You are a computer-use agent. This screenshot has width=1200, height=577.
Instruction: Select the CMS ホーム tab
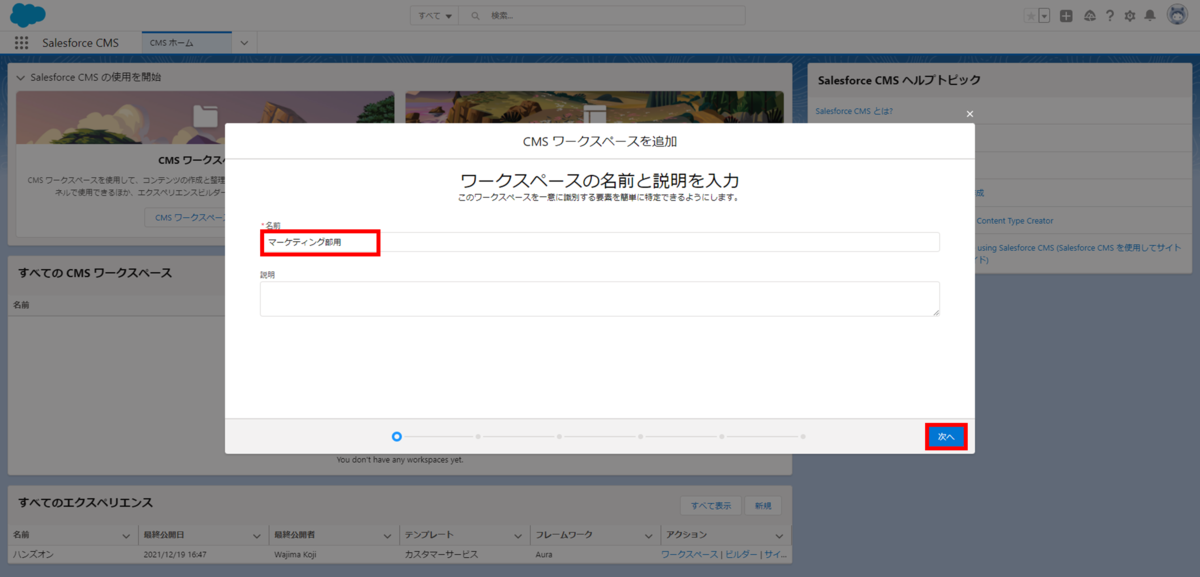click(x=186, y=43)
